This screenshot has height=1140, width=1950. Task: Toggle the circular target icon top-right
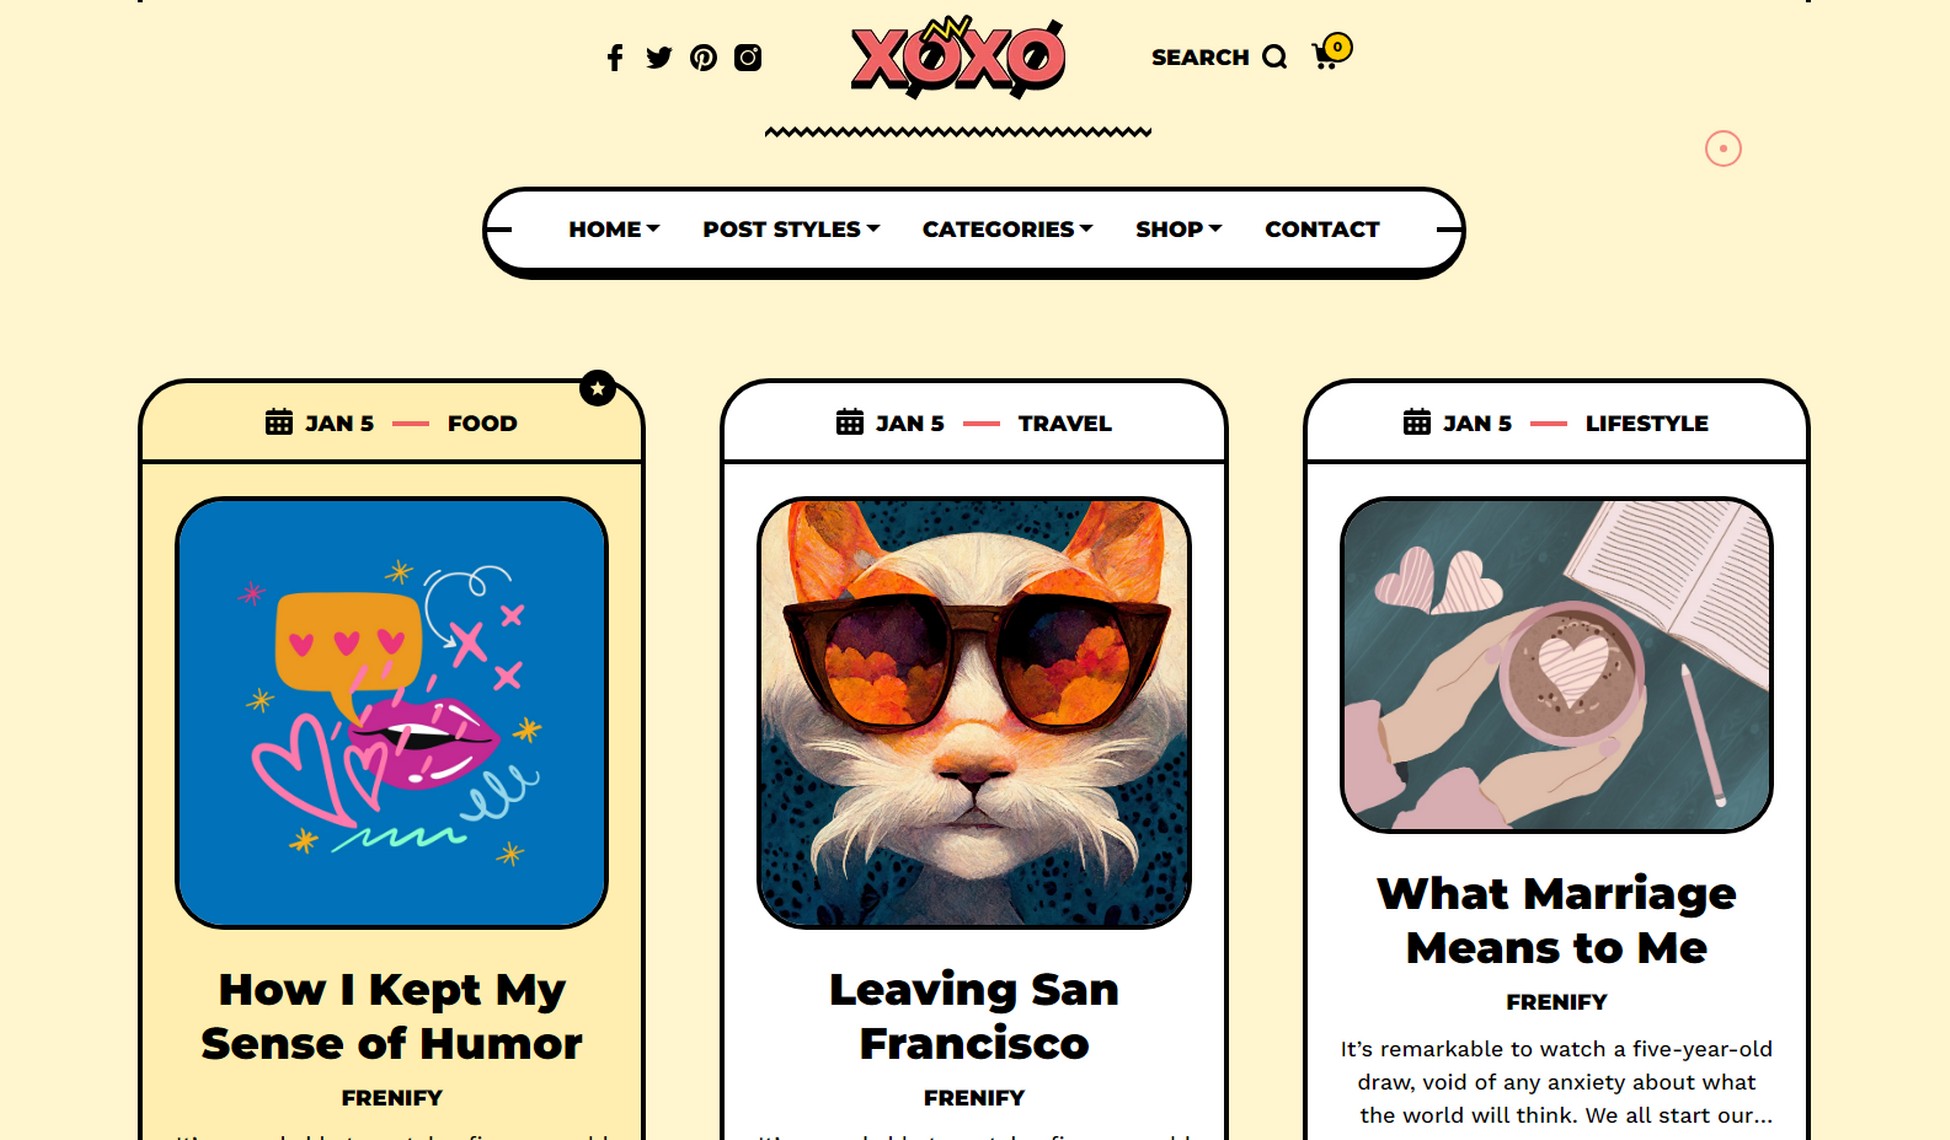click(1723, 149)
